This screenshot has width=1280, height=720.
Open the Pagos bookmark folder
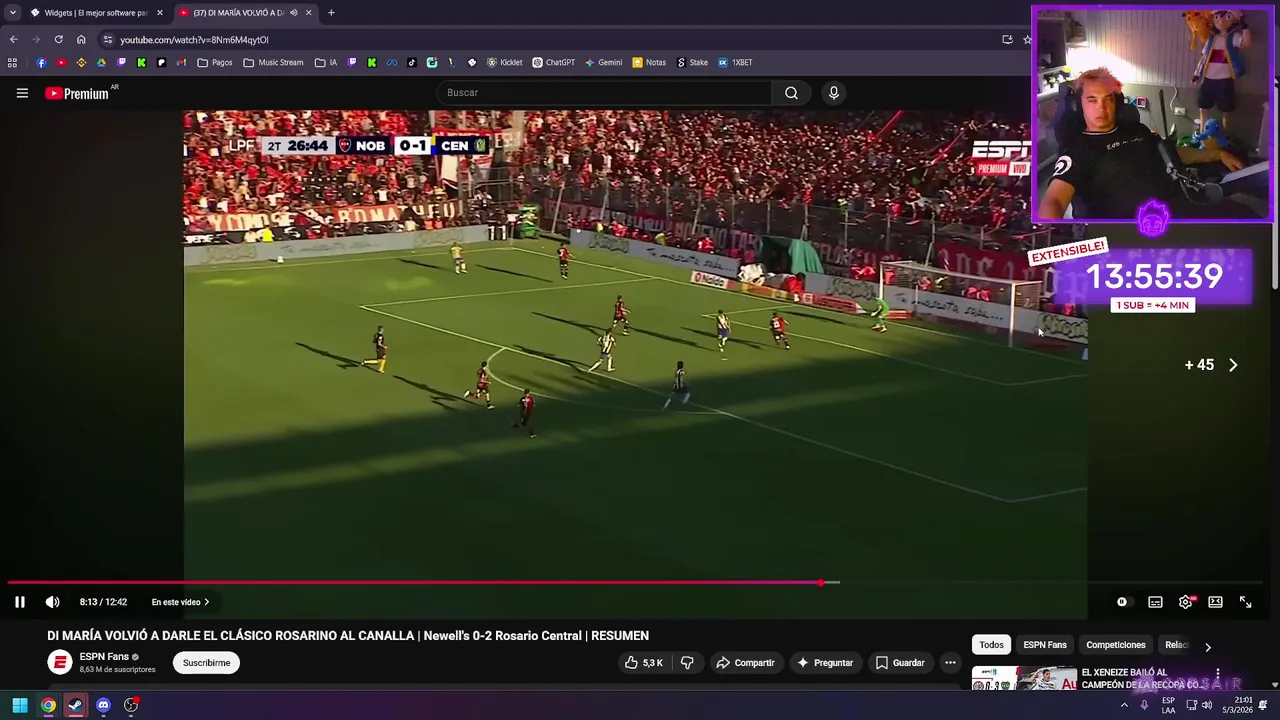click(x=215, y=62)
